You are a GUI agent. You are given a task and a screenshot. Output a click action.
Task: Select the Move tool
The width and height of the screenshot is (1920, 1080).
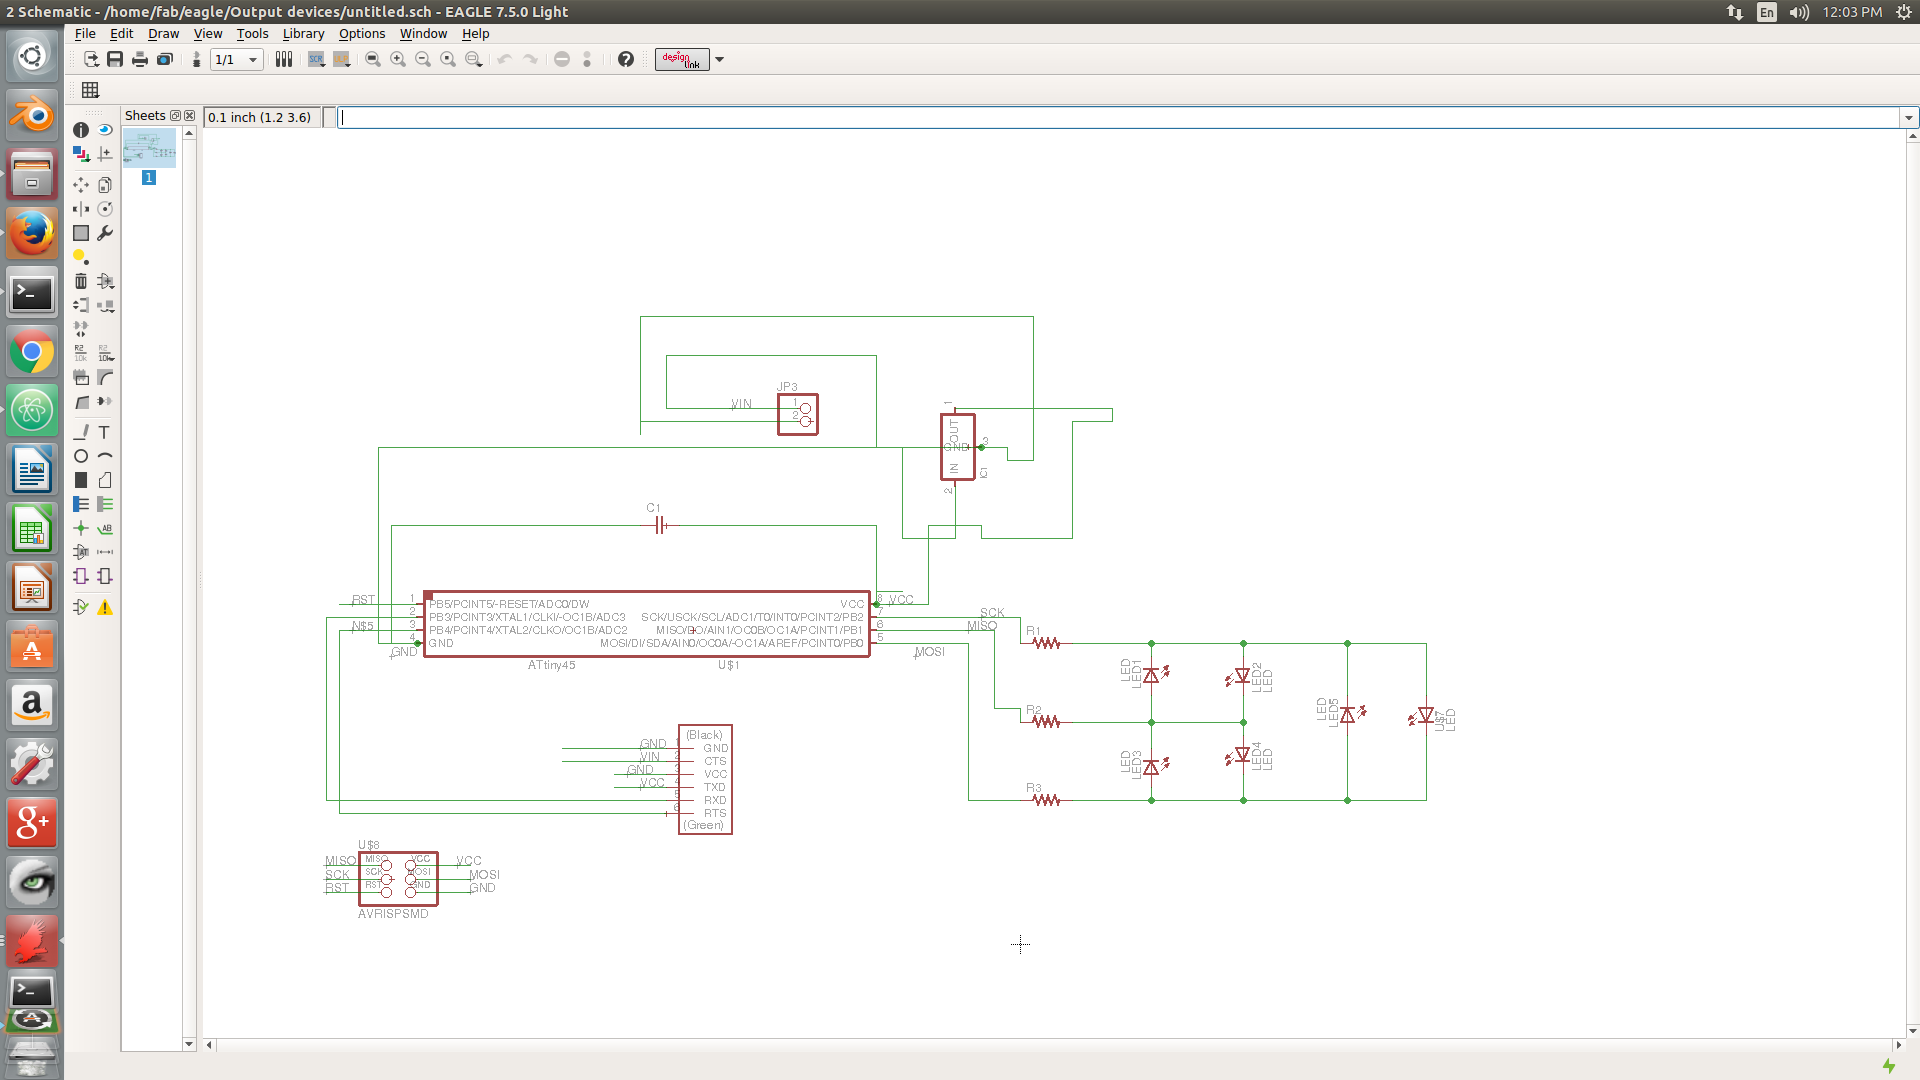coord(81,185)
